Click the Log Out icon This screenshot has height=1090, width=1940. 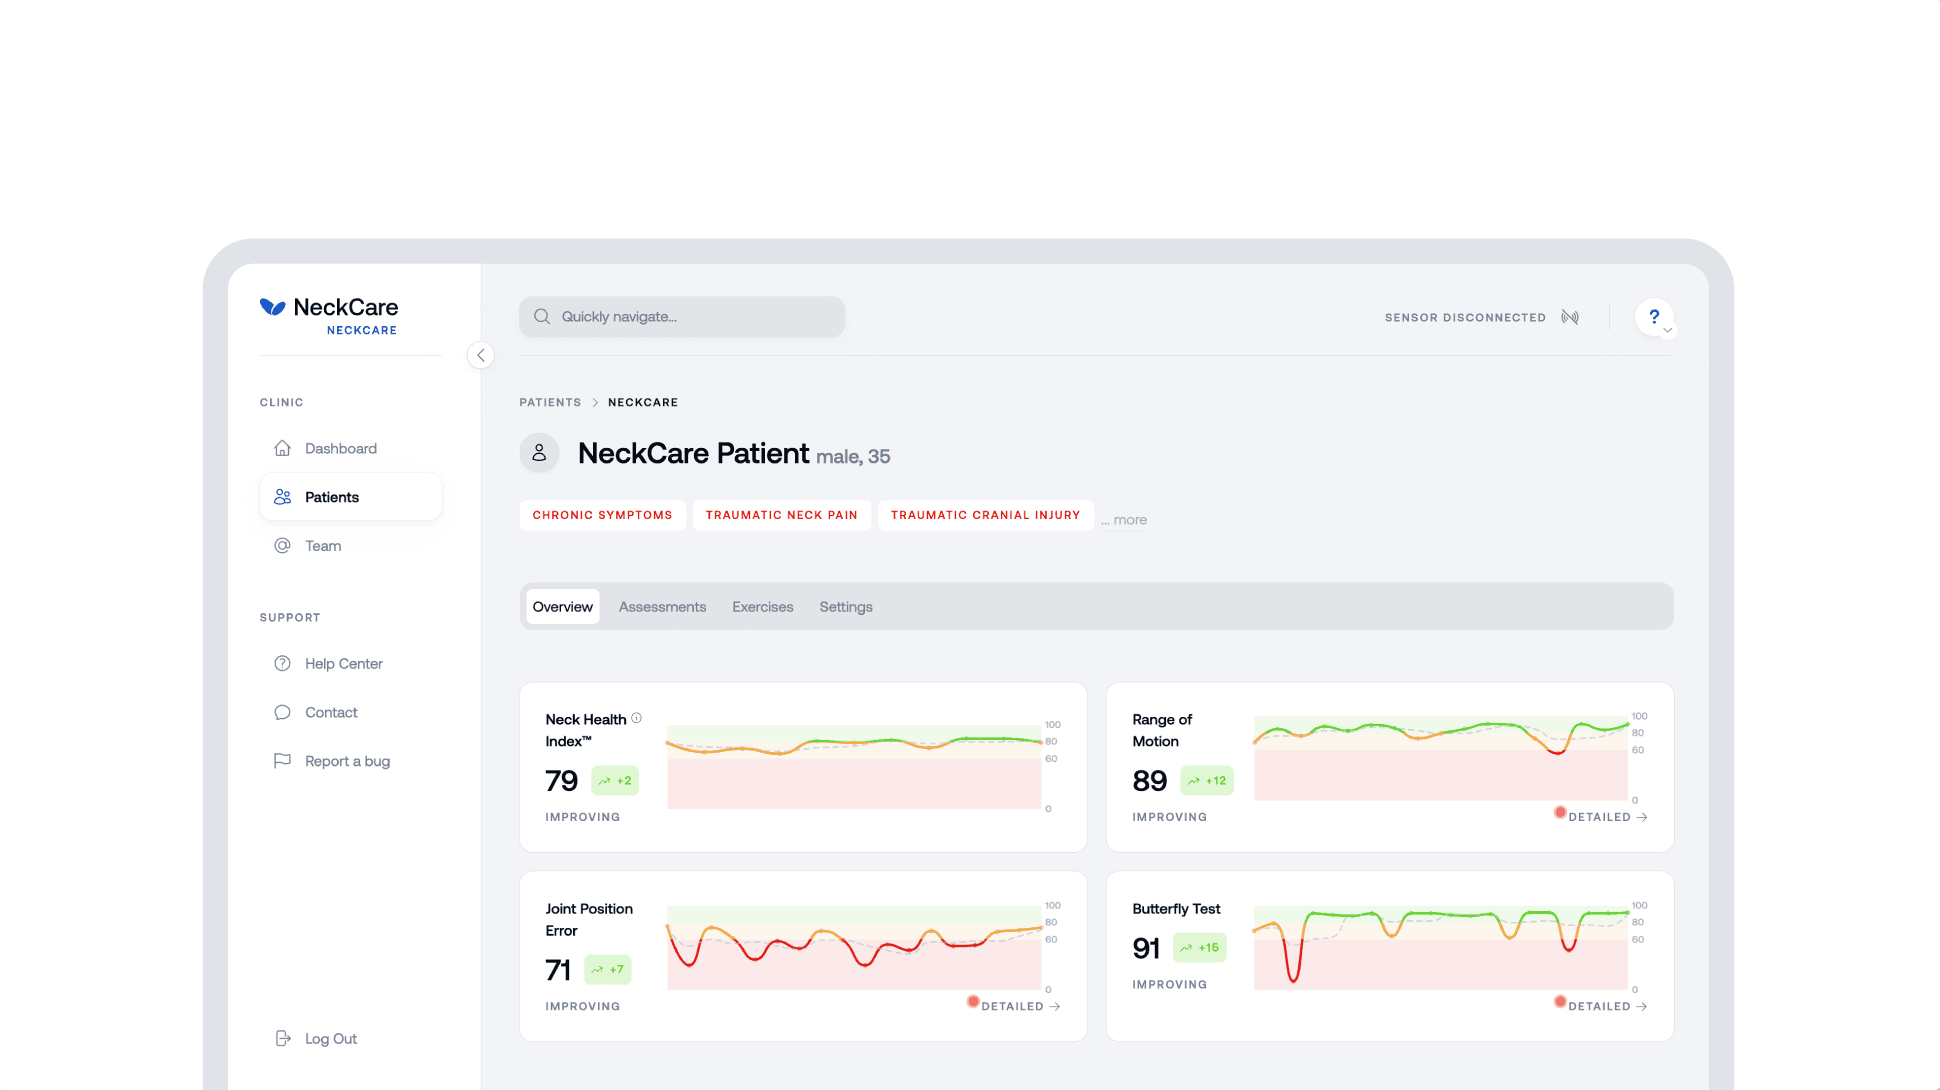pos(283,1038)
